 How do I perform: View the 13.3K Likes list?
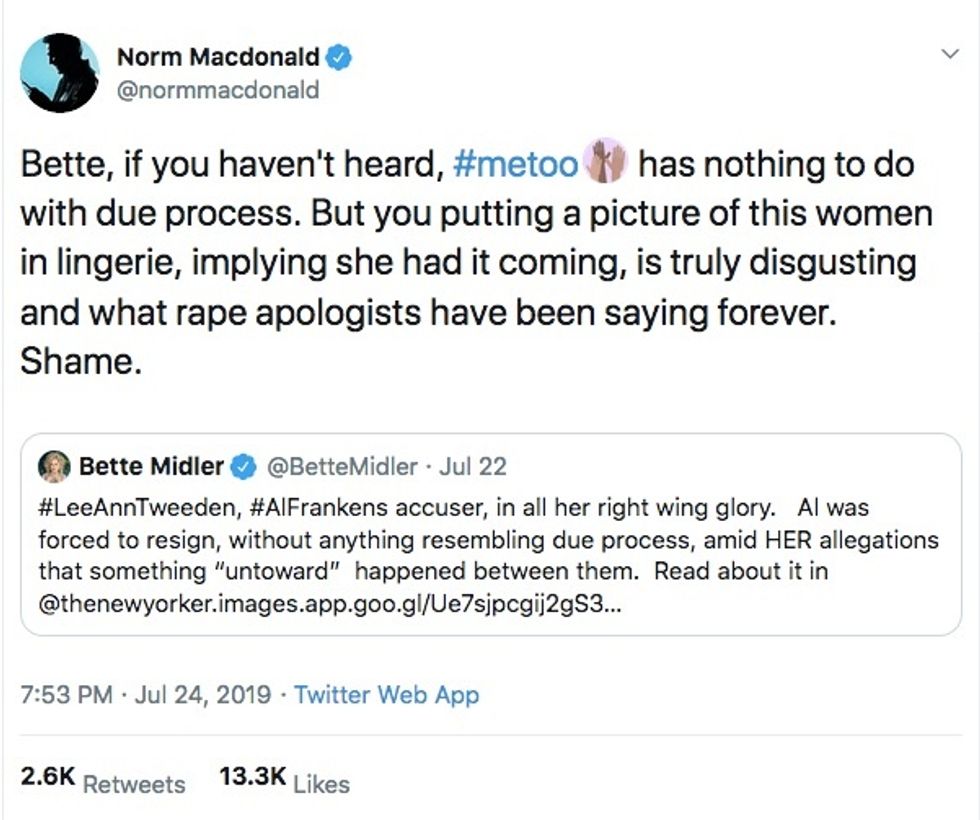pyautogui.click(x=285, y=781)
